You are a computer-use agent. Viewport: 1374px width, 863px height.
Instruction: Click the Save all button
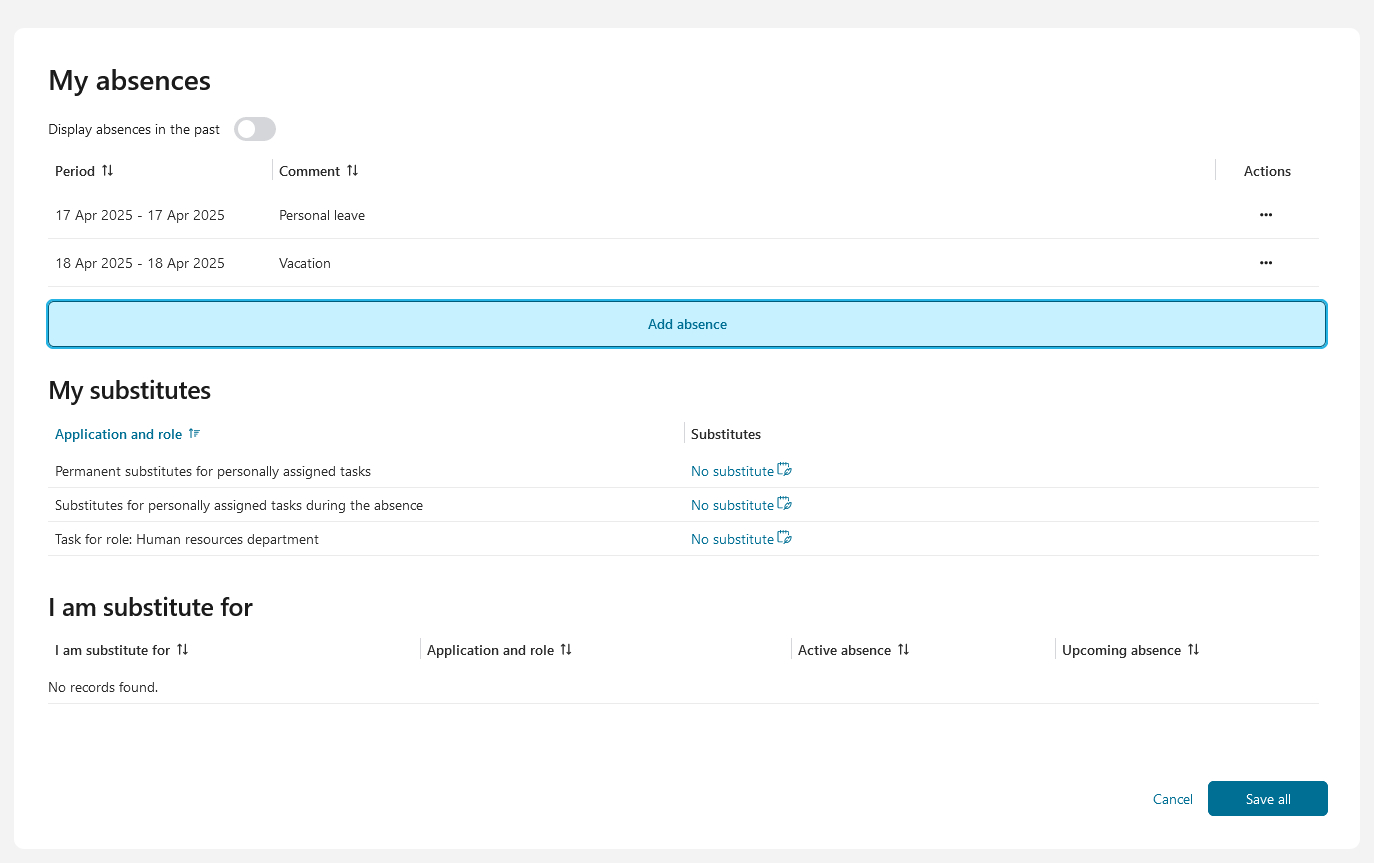point(1268,799)
